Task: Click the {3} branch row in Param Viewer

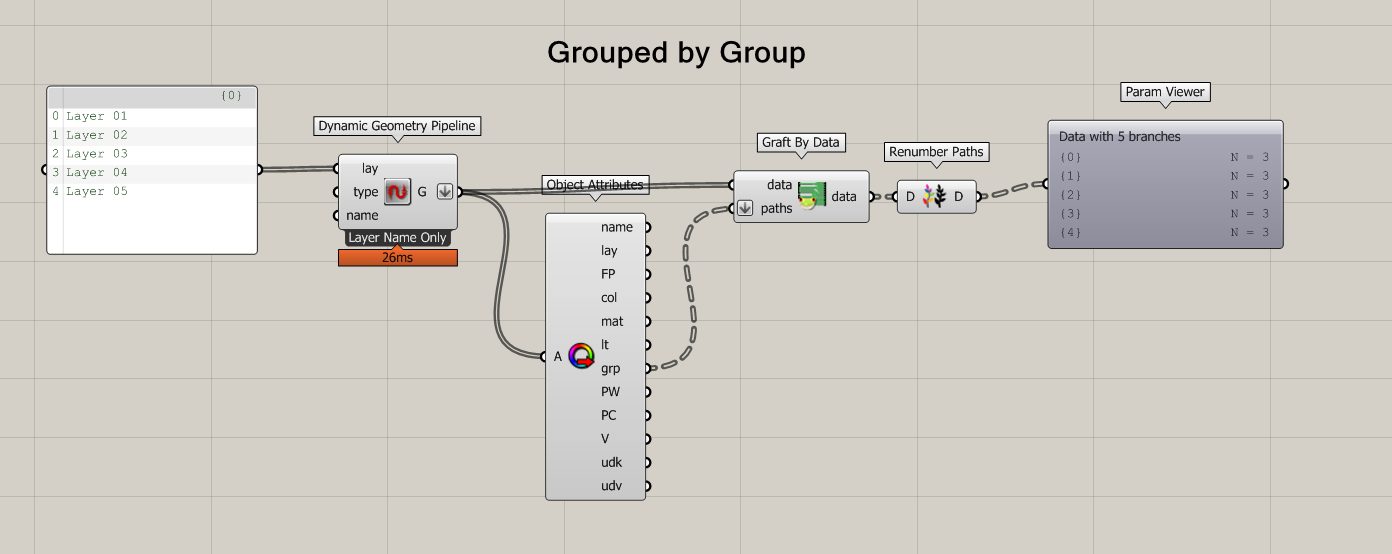Action: pos(1165,213)
